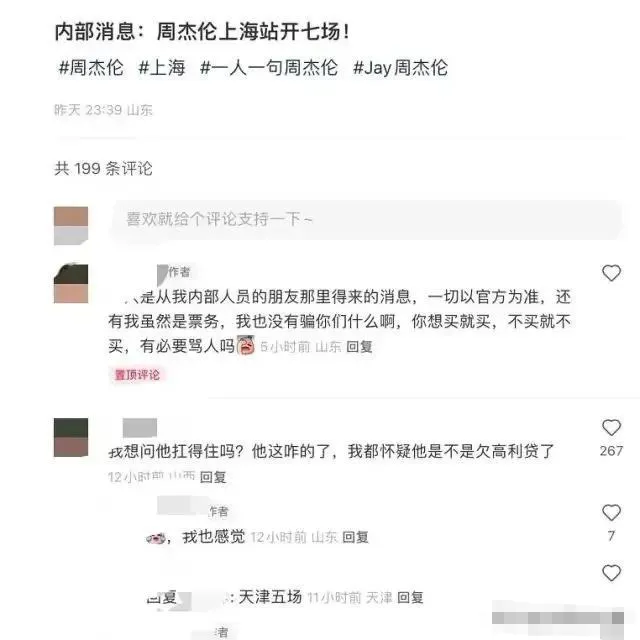The height and width of the screenshot is (640, 640).
Task: Like the author's reply with 7 likes
Action: point(611,513)
